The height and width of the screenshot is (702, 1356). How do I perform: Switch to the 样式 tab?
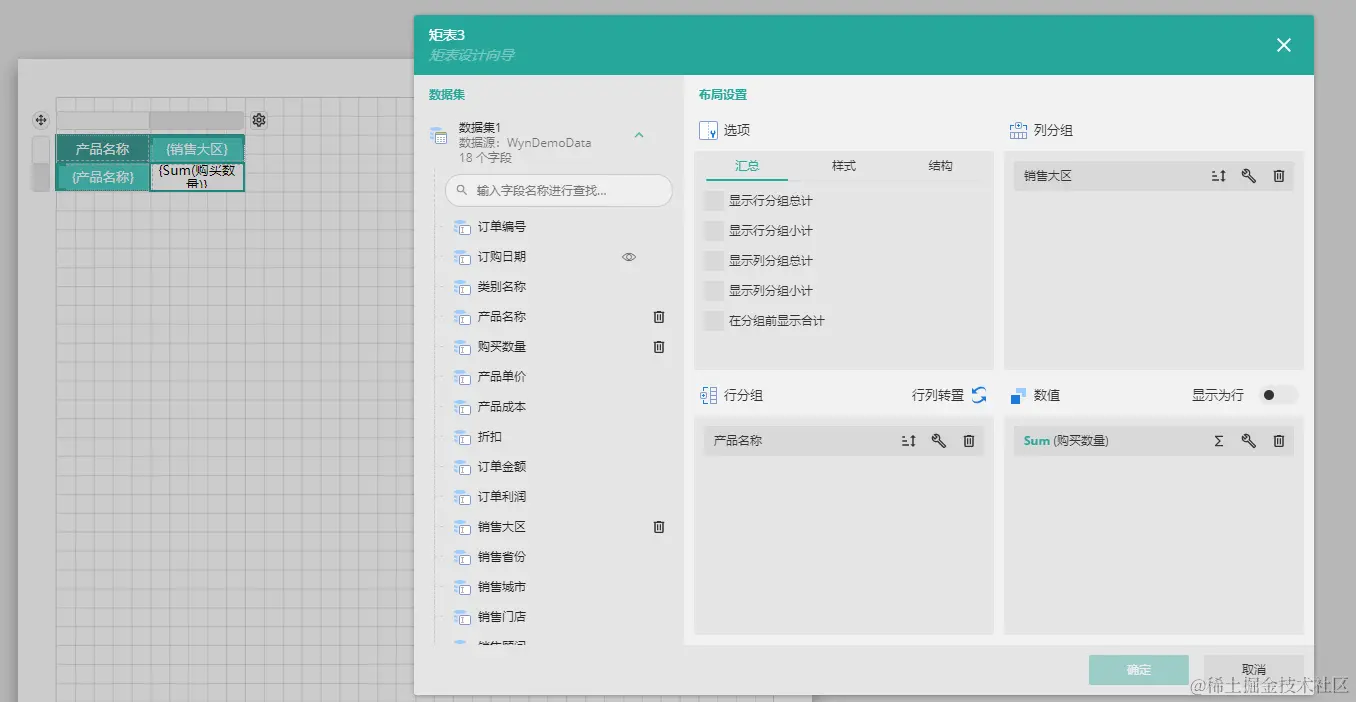(844, 166)
